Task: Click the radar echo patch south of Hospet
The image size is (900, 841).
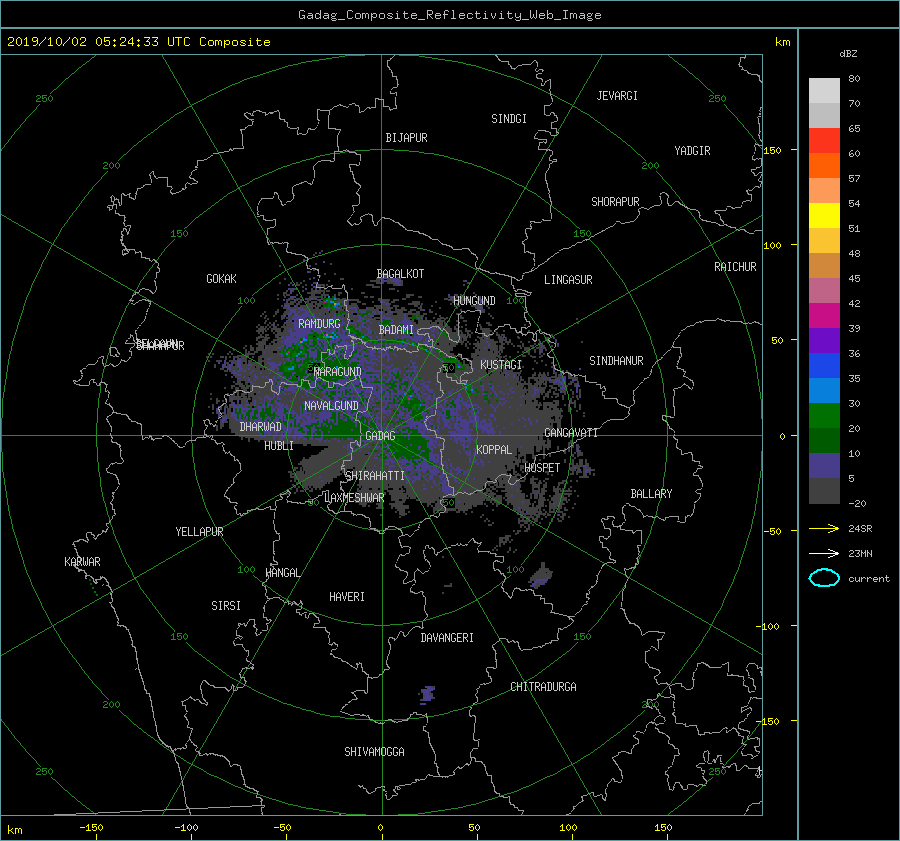Action: [x=541, y=576]
